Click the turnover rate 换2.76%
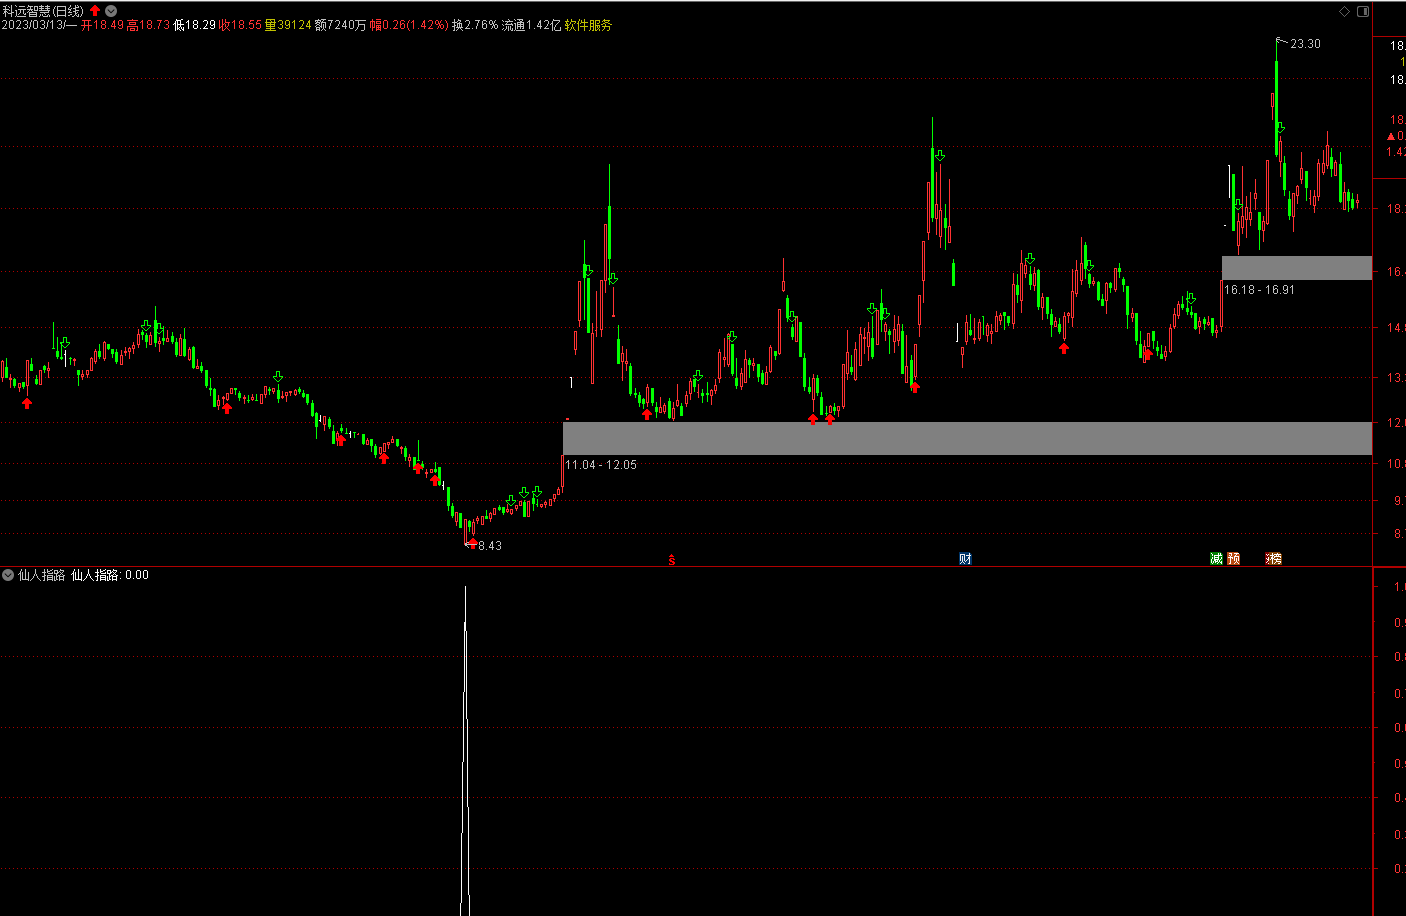The width and height of the screenshot is (1406, 916). pyautogui.click(x=475, y=25)
